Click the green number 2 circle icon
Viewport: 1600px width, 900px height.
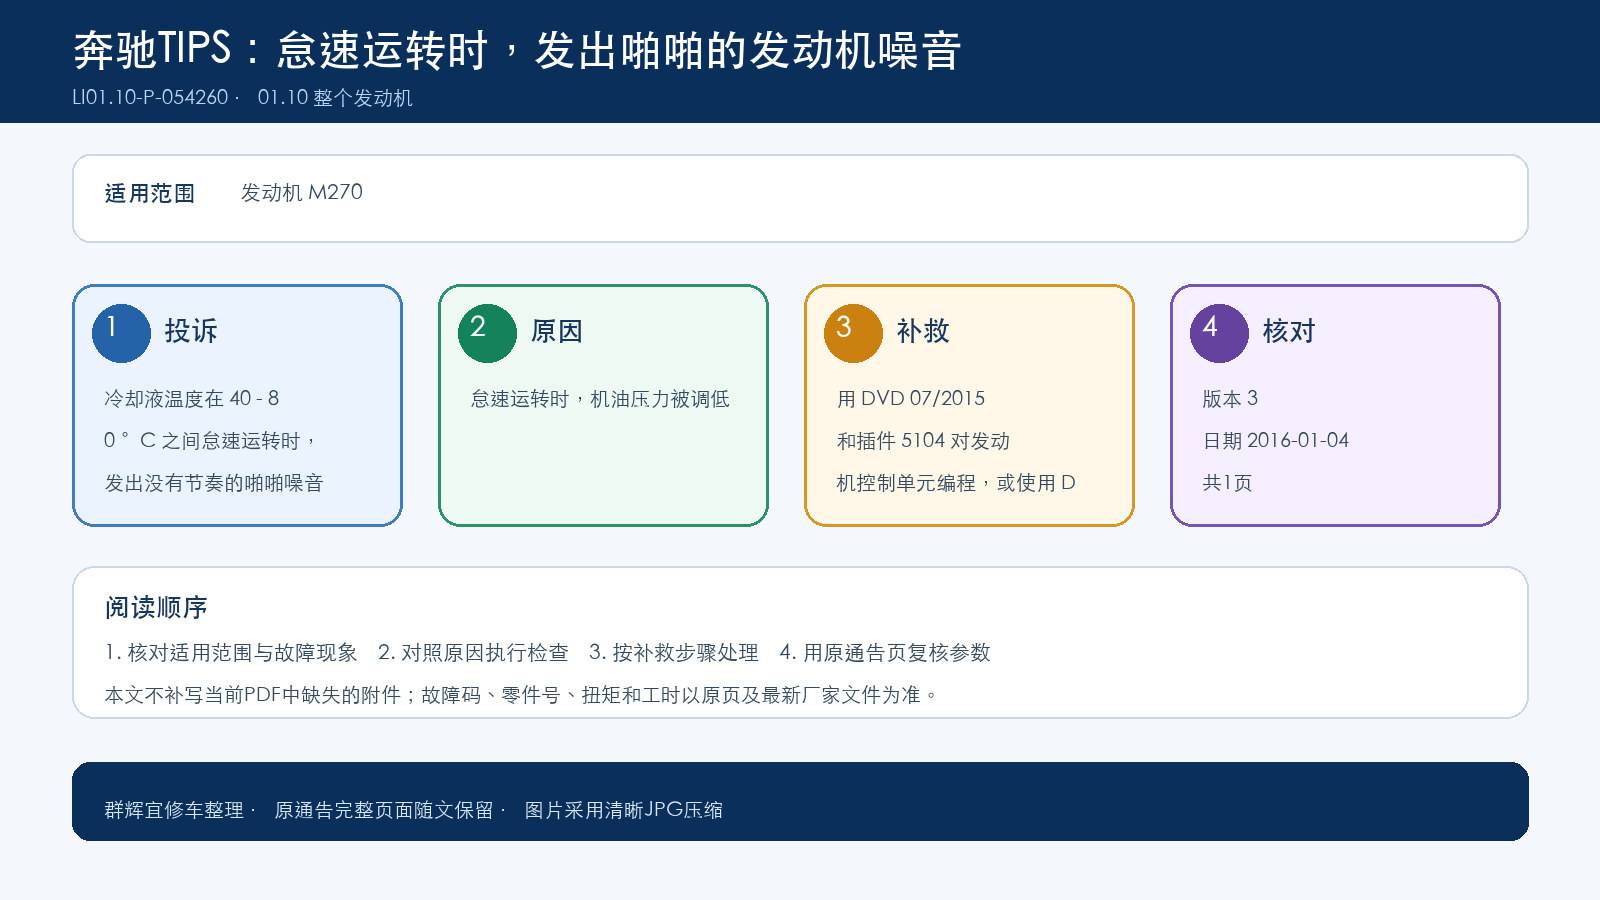coord(487,333)
